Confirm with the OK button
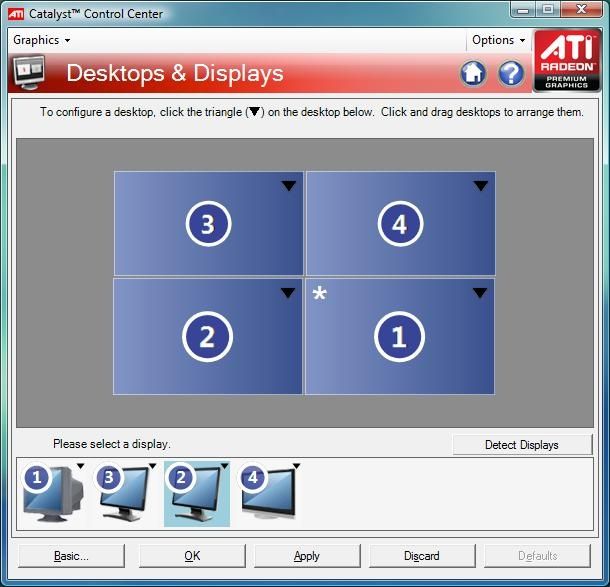Image resolution: width=610 pixels, height=587 pixels. coord(192,555)
